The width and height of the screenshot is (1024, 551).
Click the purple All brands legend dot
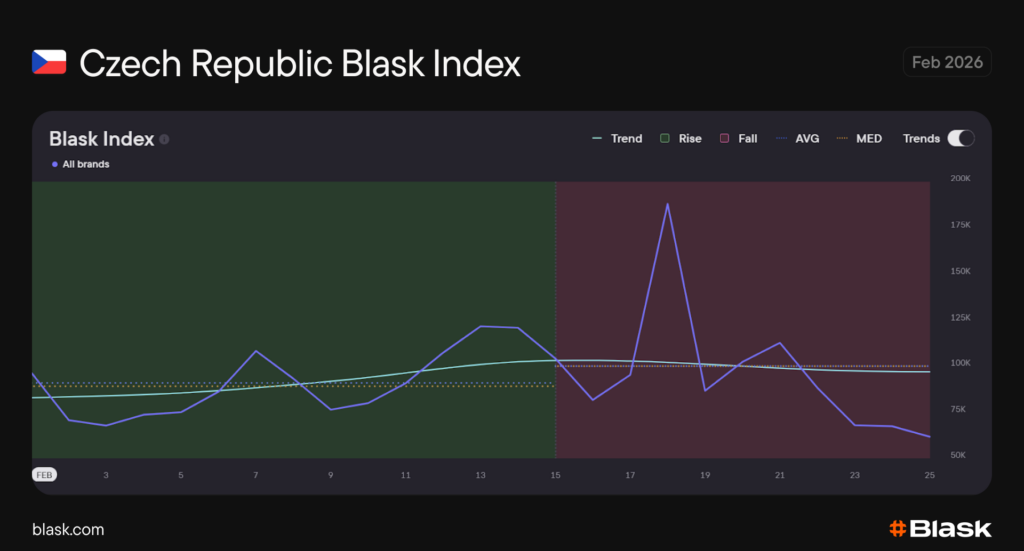tap(54, 164)
